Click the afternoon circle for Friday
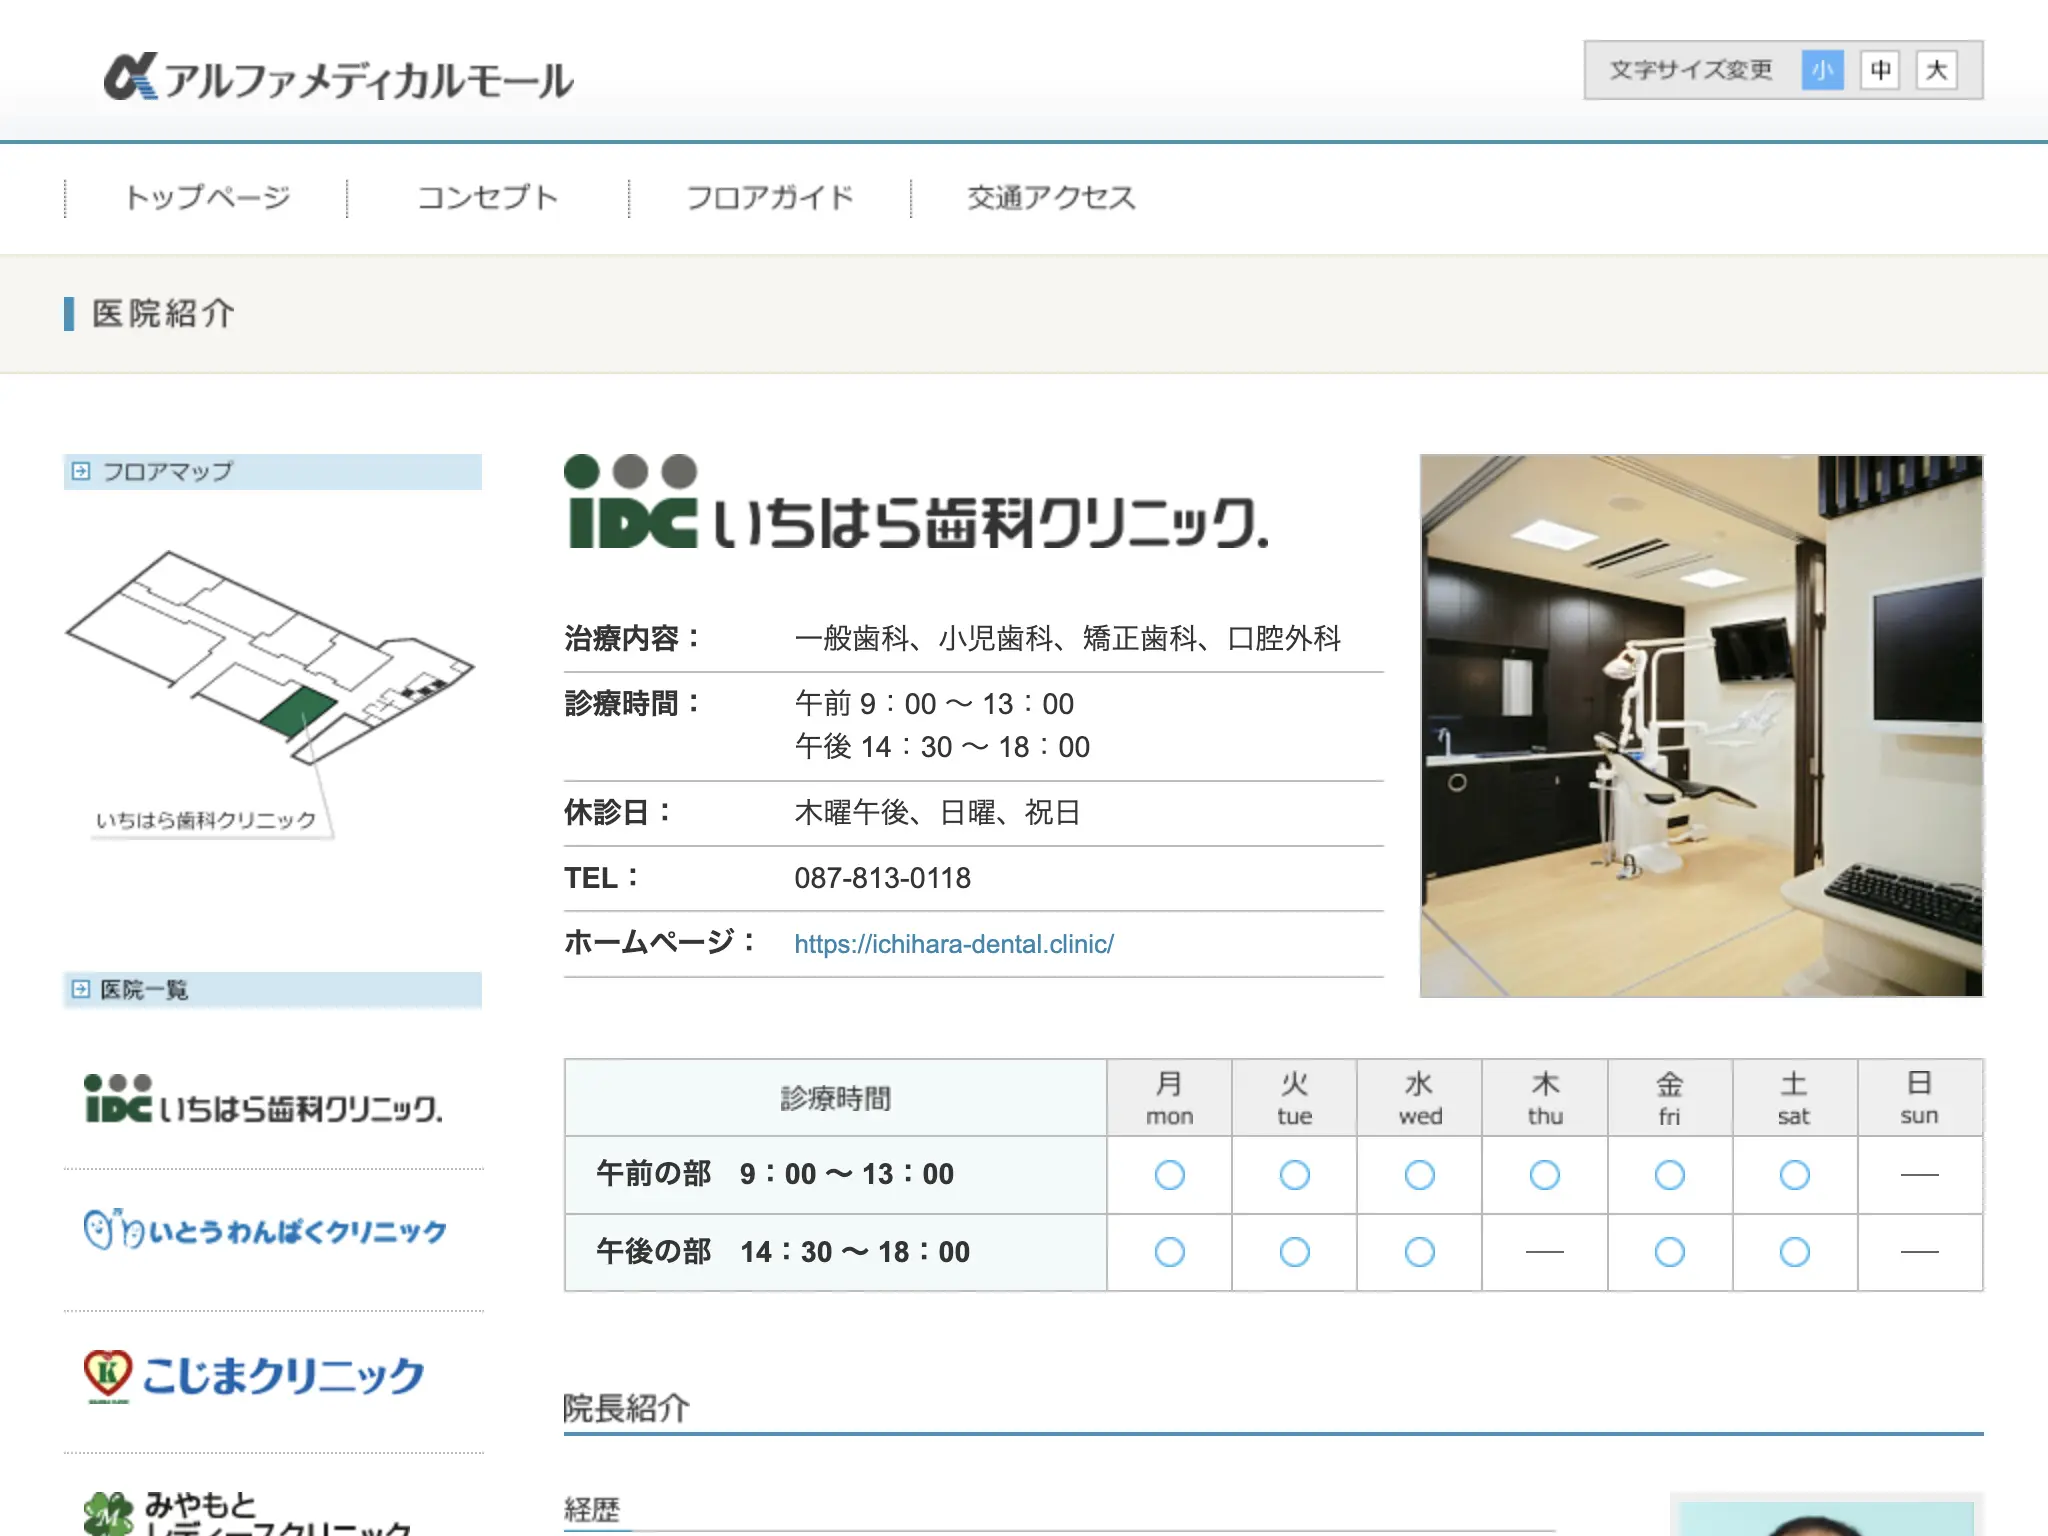 coord(1669,1252)
